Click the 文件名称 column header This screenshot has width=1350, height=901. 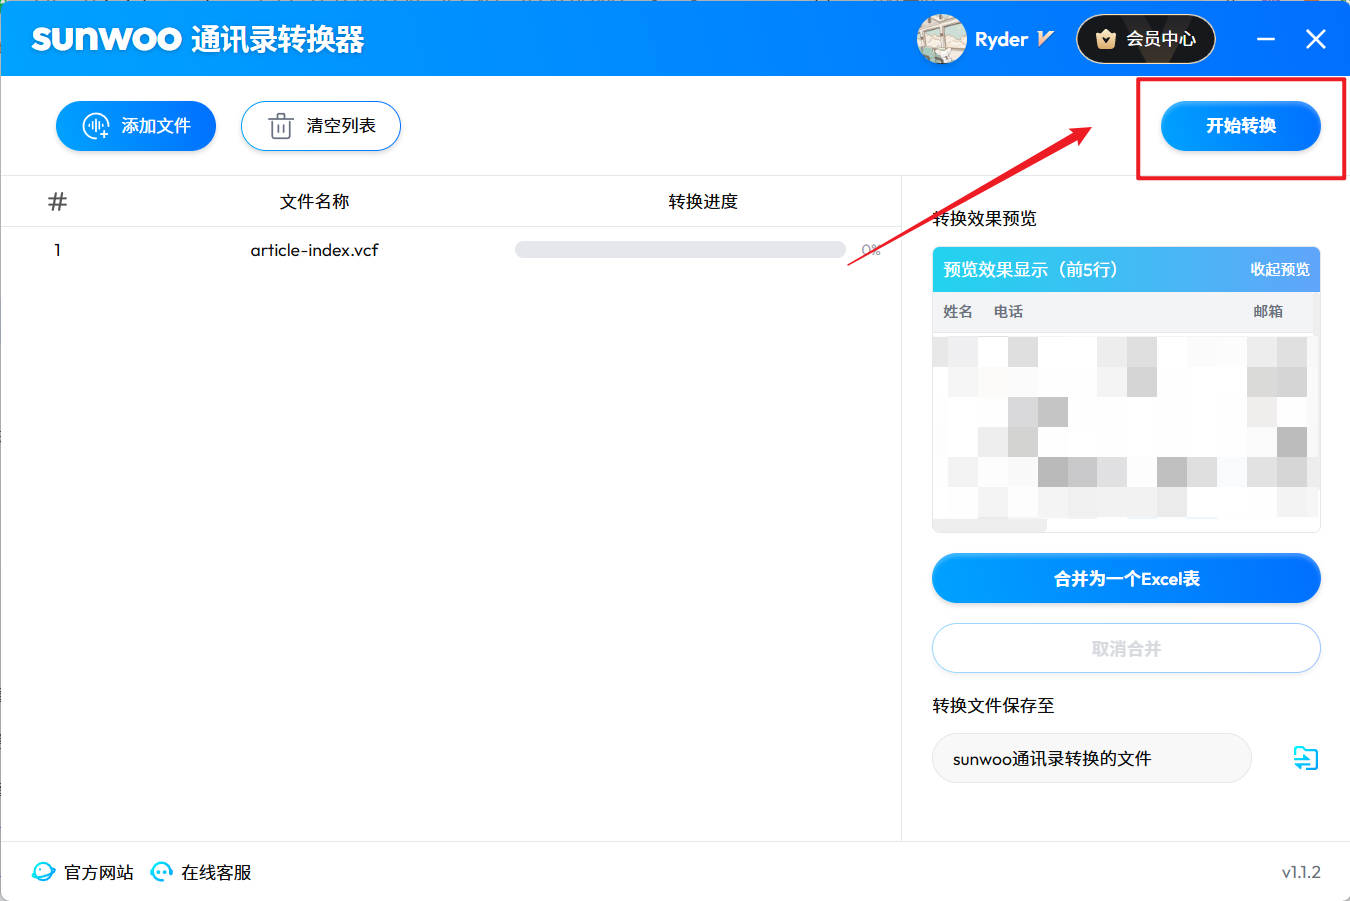(x=314, y=201)
